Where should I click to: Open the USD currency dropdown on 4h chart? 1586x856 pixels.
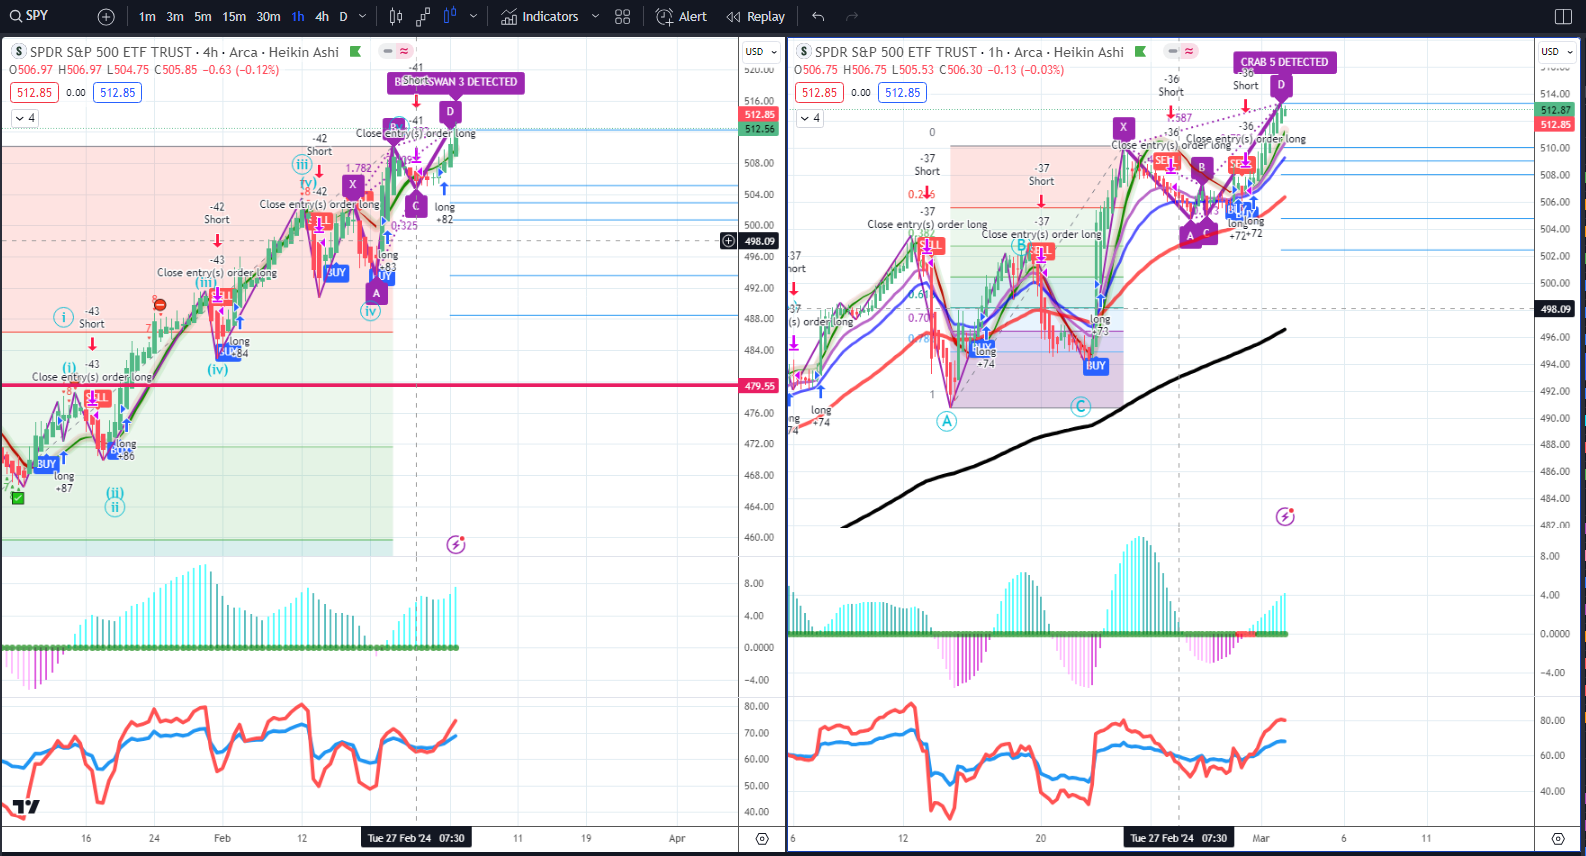coord(761,52)
